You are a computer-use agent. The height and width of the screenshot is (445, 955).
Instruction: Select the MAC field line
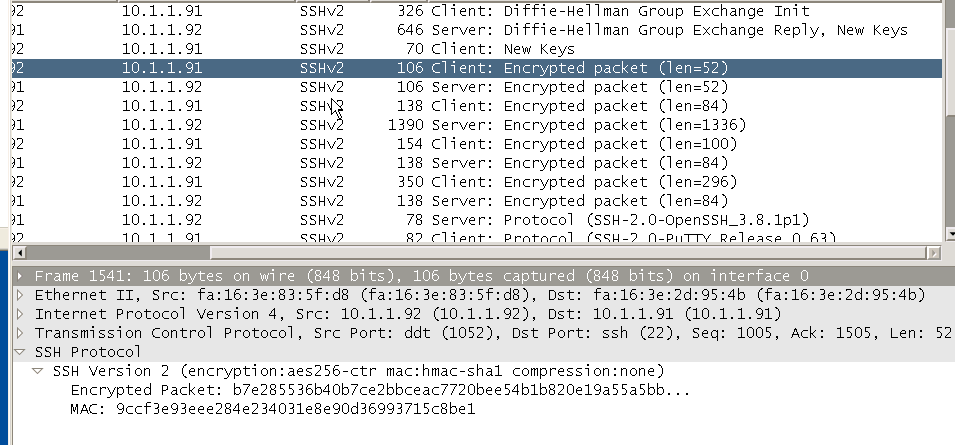point(272,408)
